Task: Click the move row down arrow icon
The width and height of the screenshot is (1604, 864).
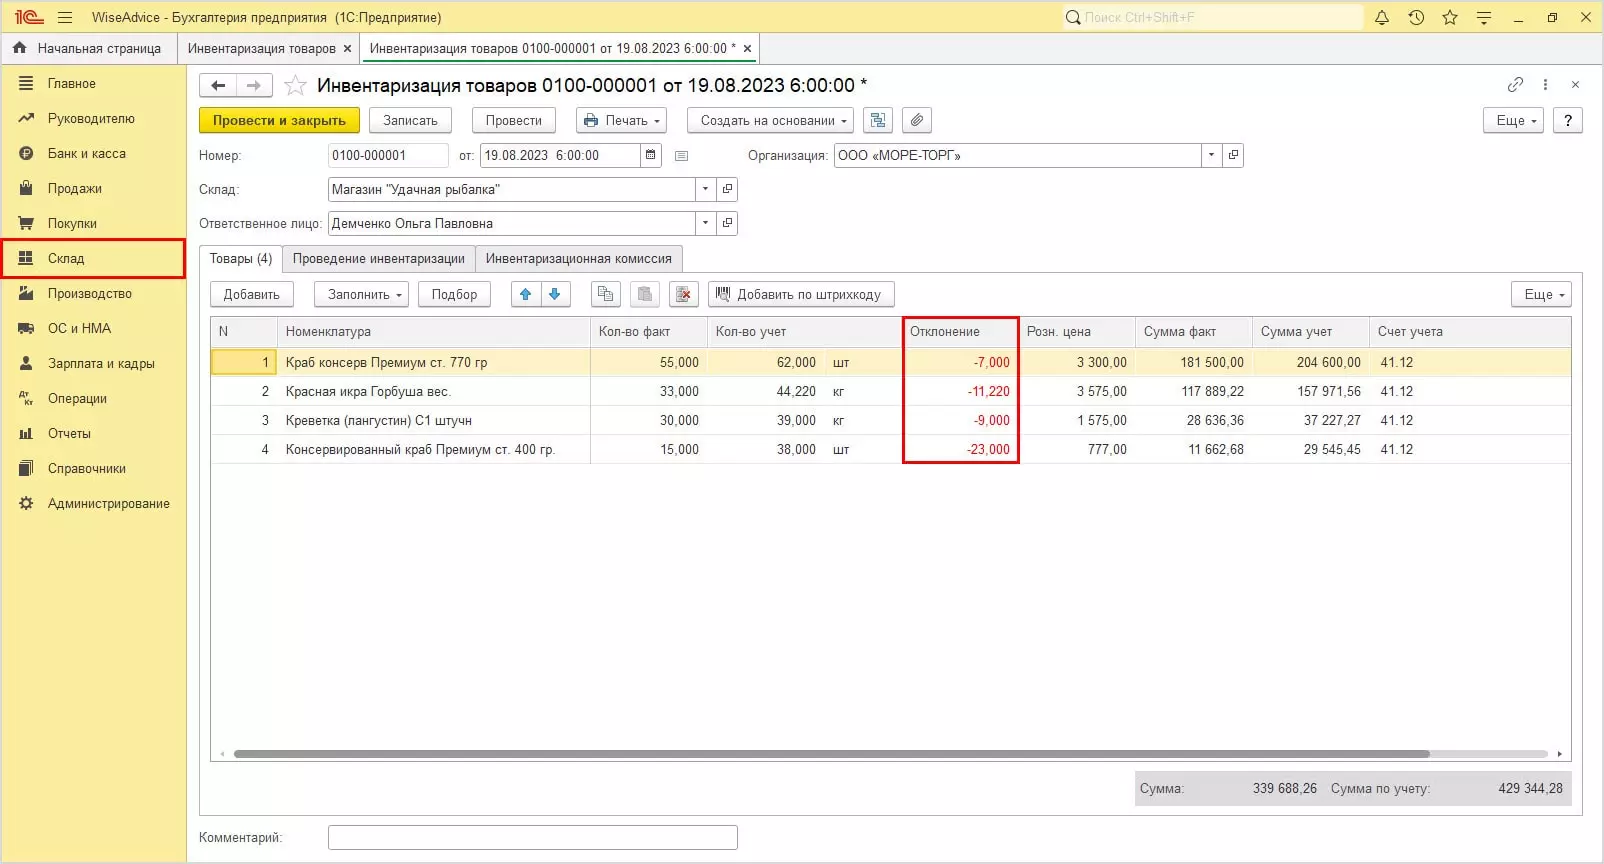Action: point(555,294)
